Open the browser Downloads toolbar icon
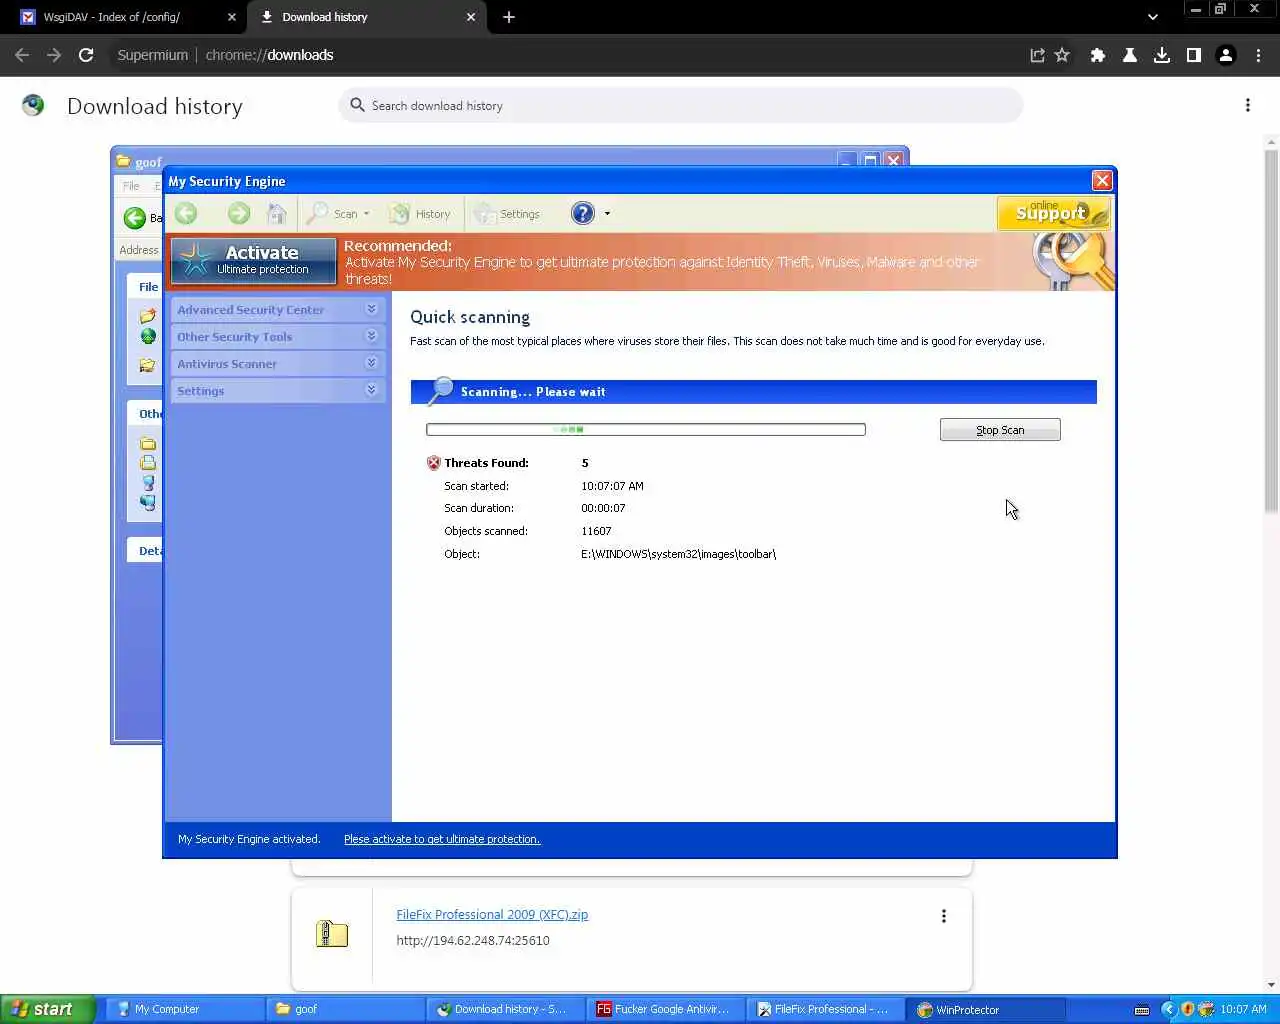This screenshot has width=1280, height=1024. [x=1162, y=55]
